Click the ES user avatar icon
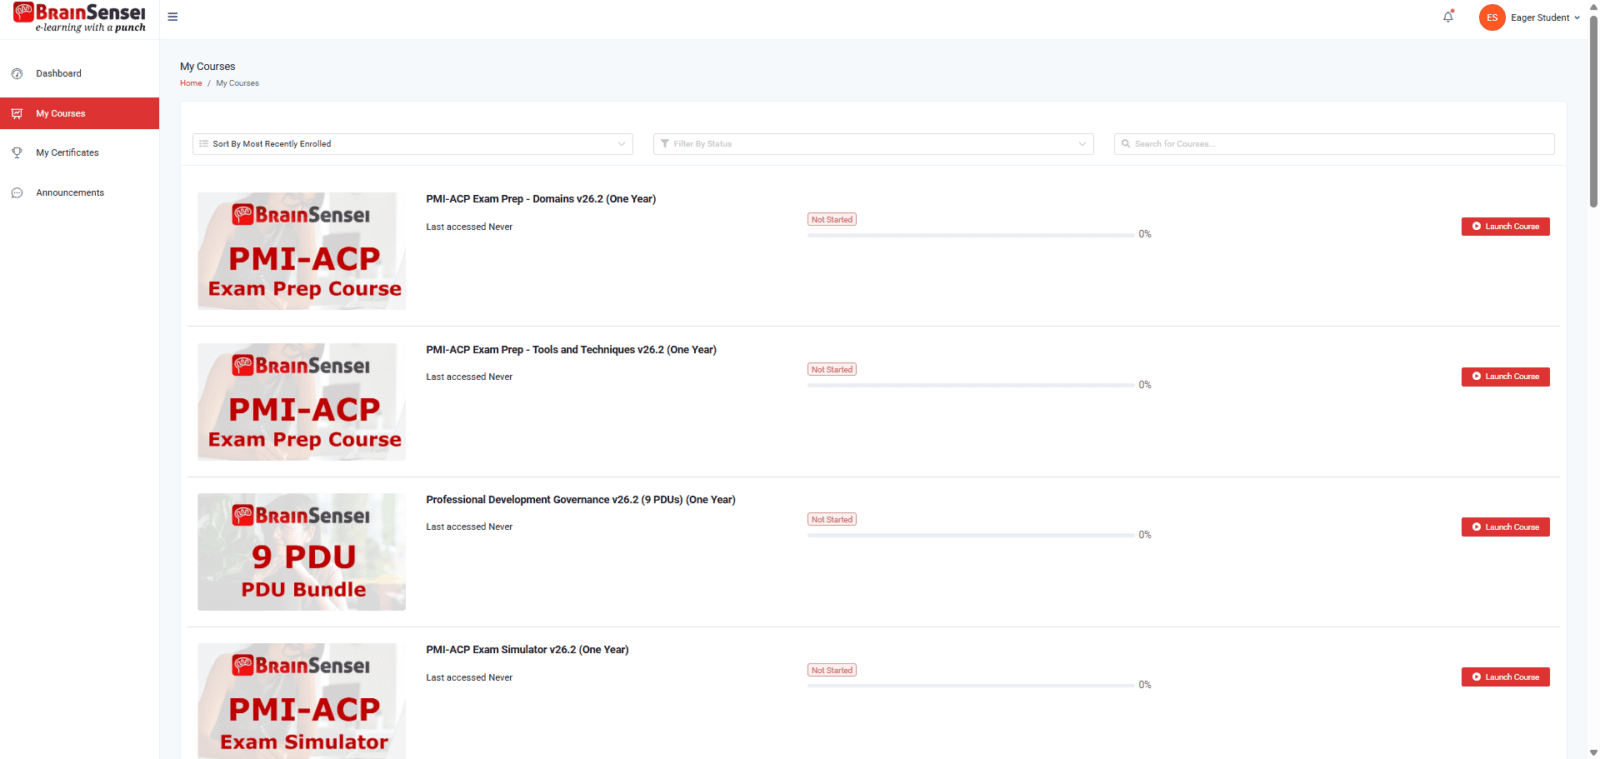 [x=1492, y=17]
